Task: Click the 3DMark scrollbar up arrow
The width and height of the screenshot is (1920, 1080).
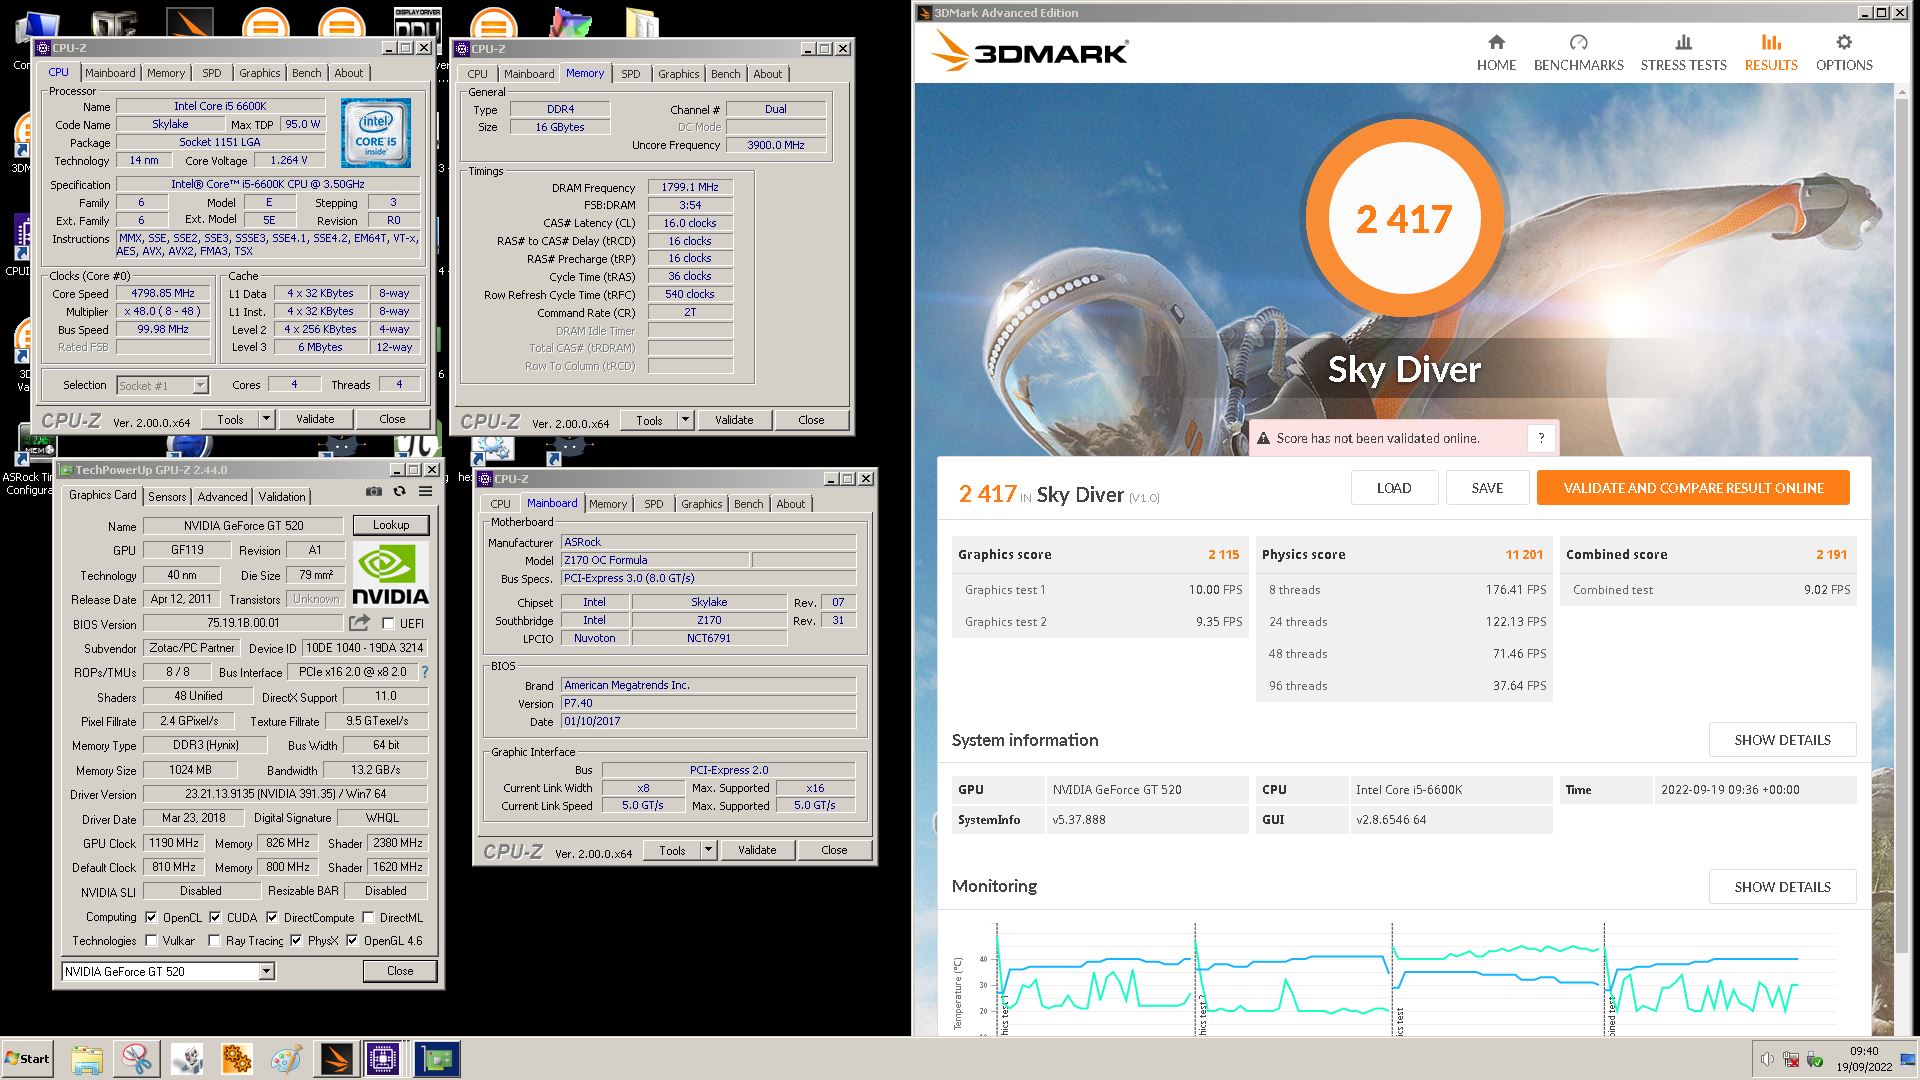Action: point(1904,91)
